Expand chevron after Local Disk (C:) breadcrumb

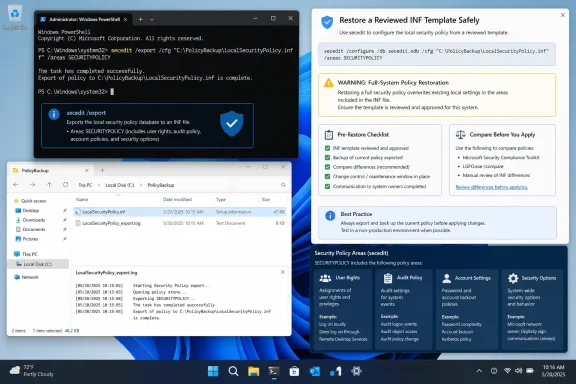point(141,185)
